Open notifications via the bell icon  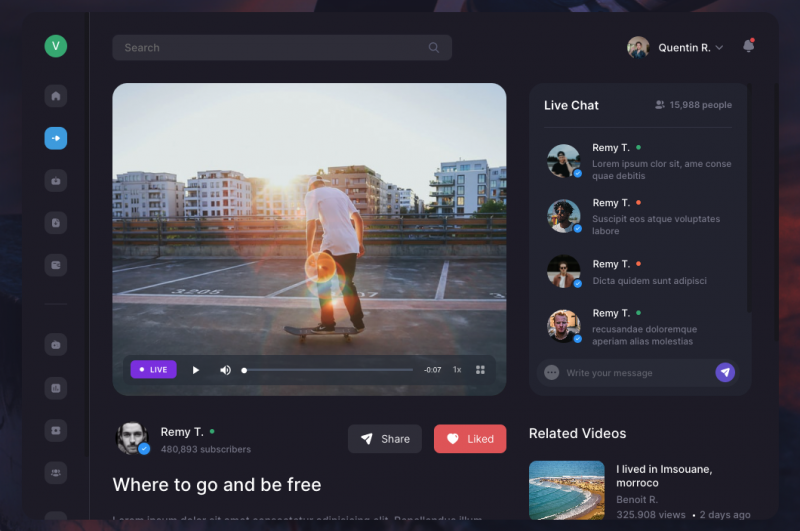(748, 46)
